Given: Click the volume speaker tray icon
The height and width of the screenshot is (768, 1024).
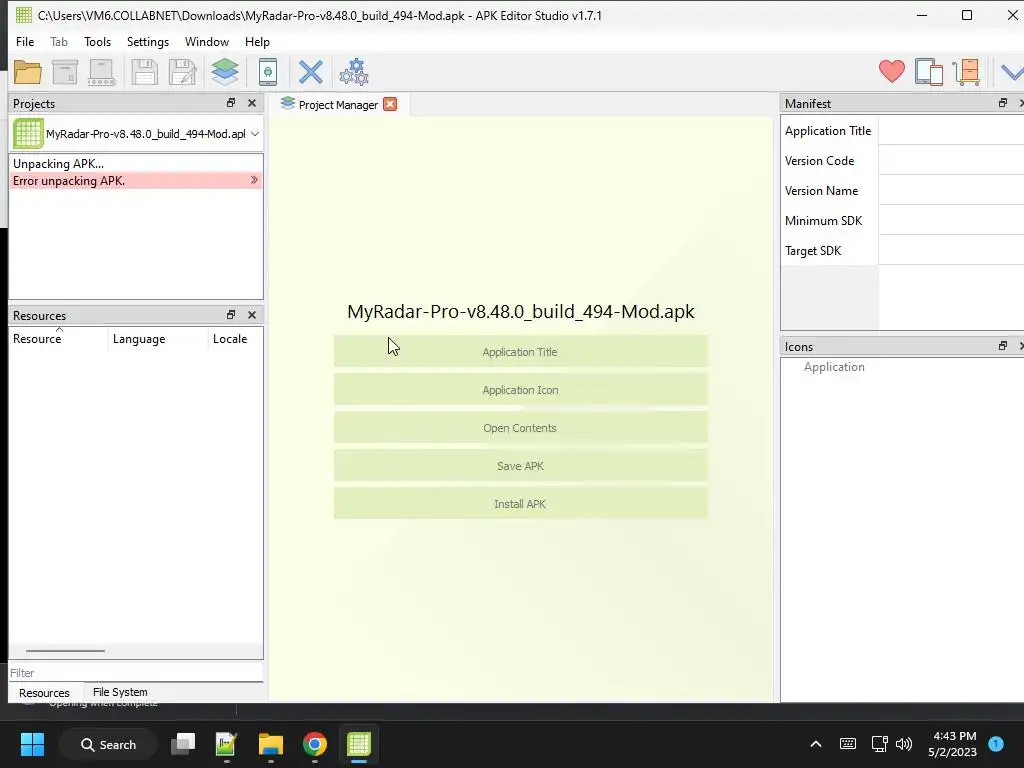Looking at the screenshot, I should coord(904,744).
